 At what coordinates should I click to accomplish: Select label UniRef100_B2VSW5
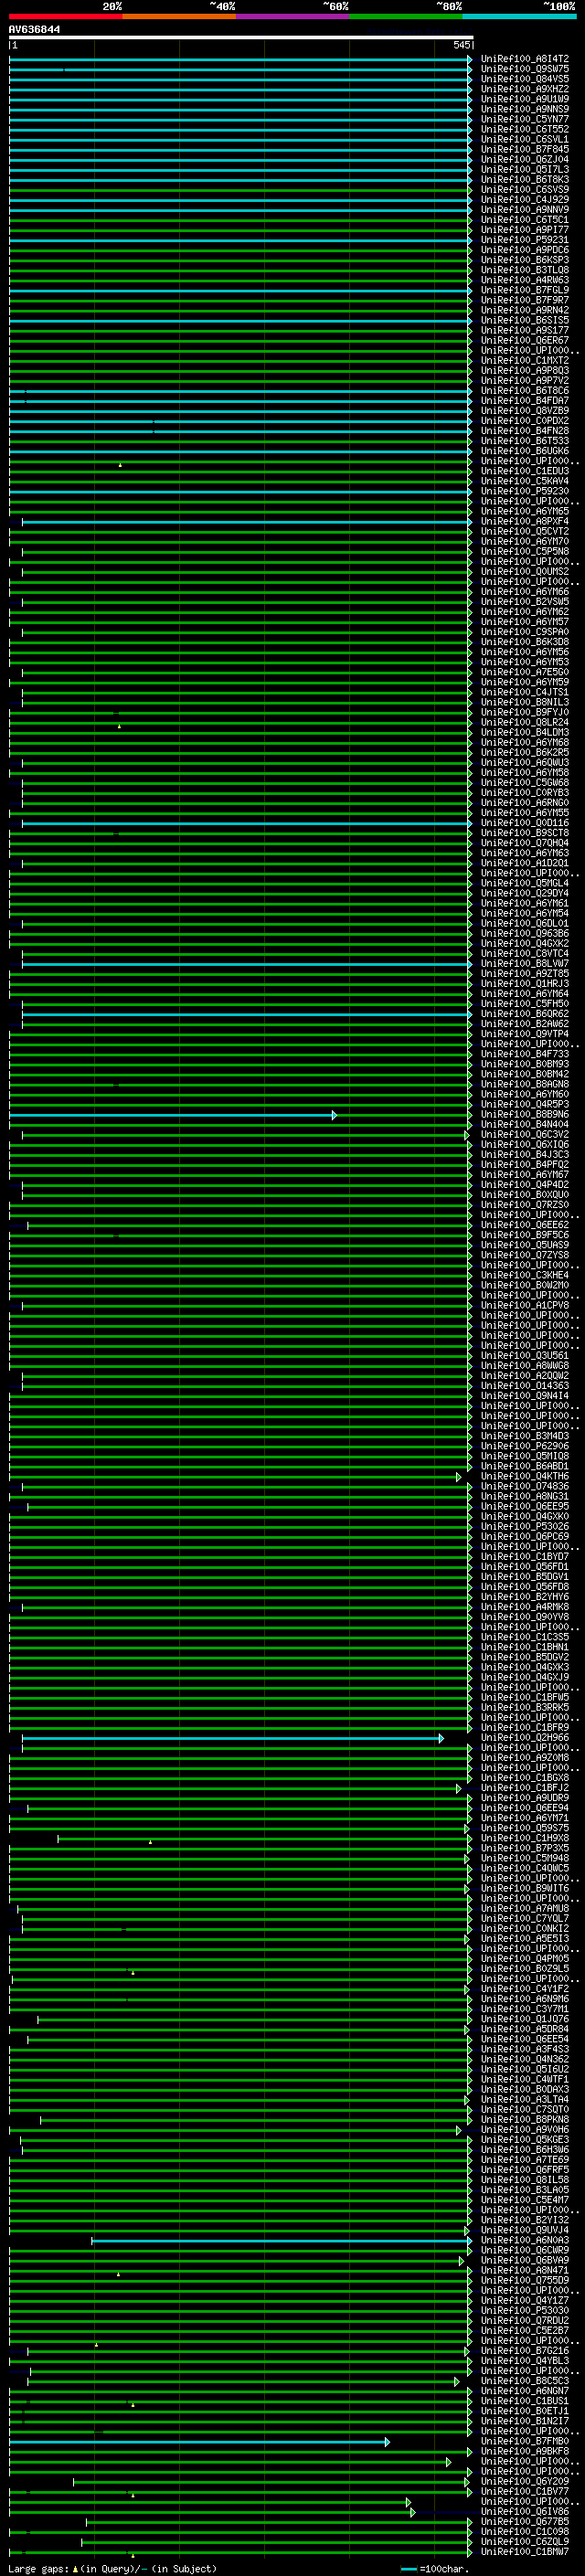point(524,602)
